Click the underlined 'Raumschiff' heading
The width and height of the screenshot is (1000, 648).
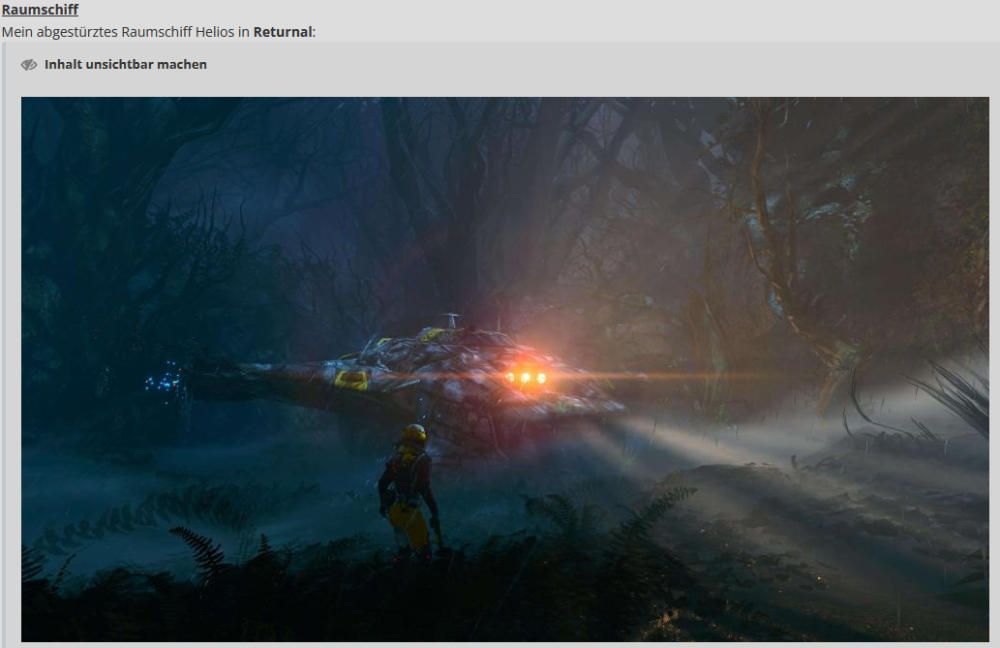[40, 10]
